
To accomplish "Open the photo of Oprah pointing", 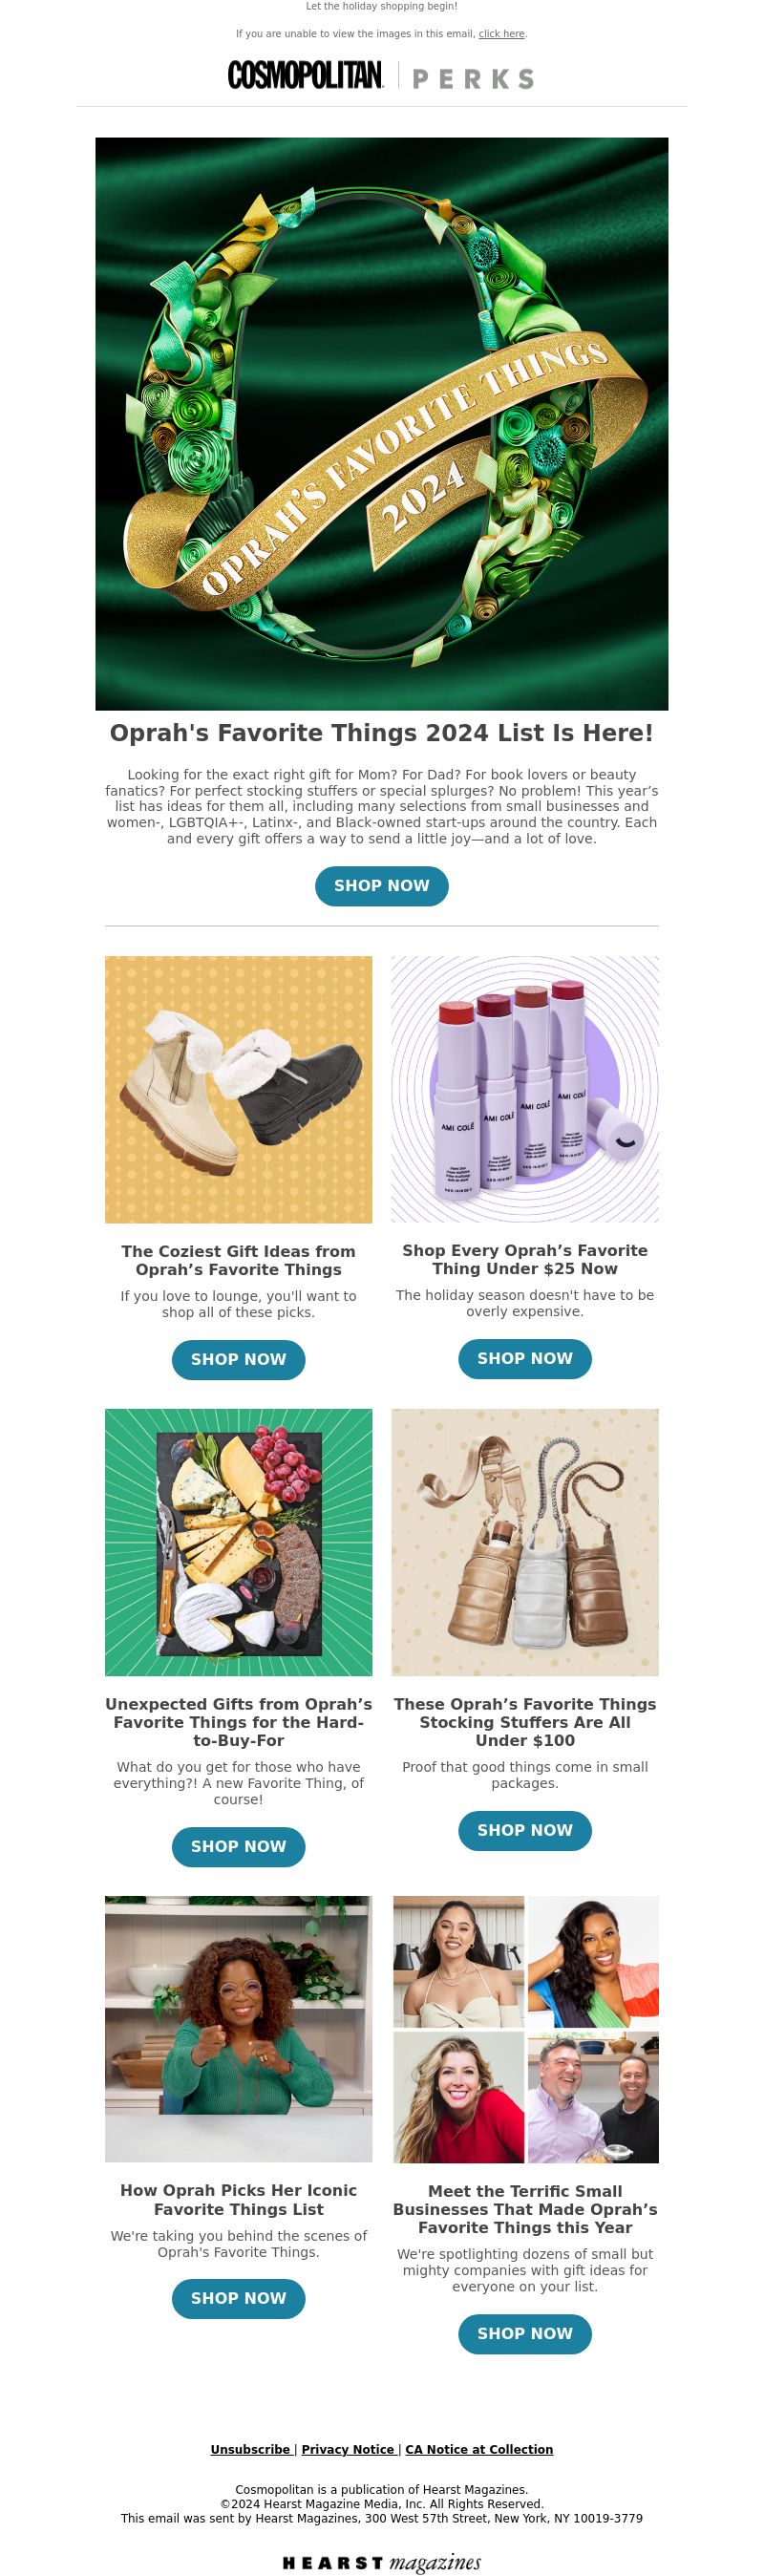I will pyautogui.click(x=239, y=2030).
